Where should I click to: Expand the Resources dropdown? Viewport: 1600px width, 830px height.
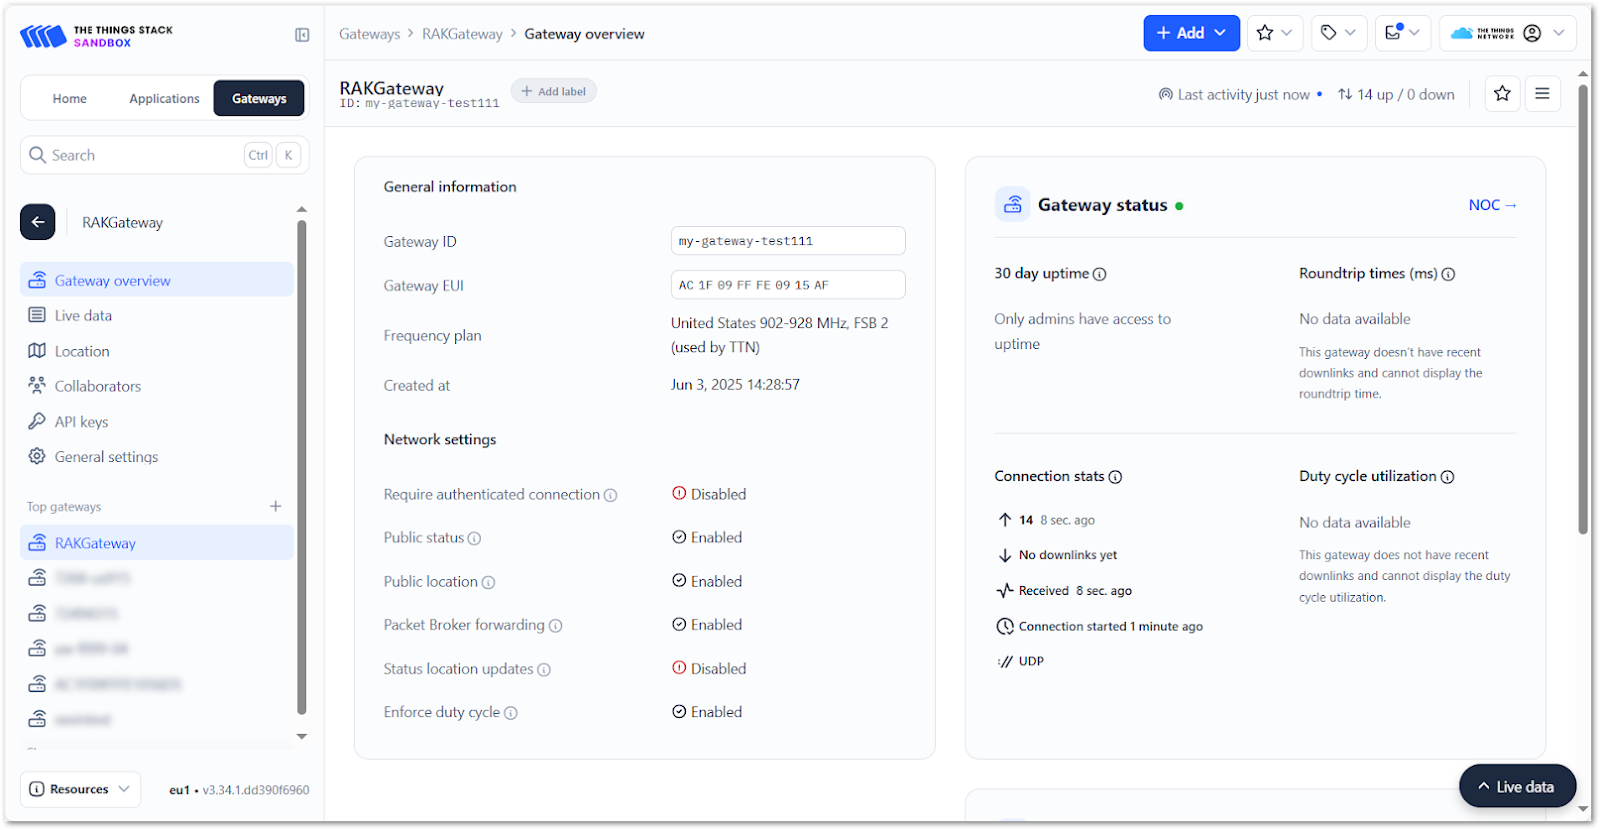(x=80, y=789)
